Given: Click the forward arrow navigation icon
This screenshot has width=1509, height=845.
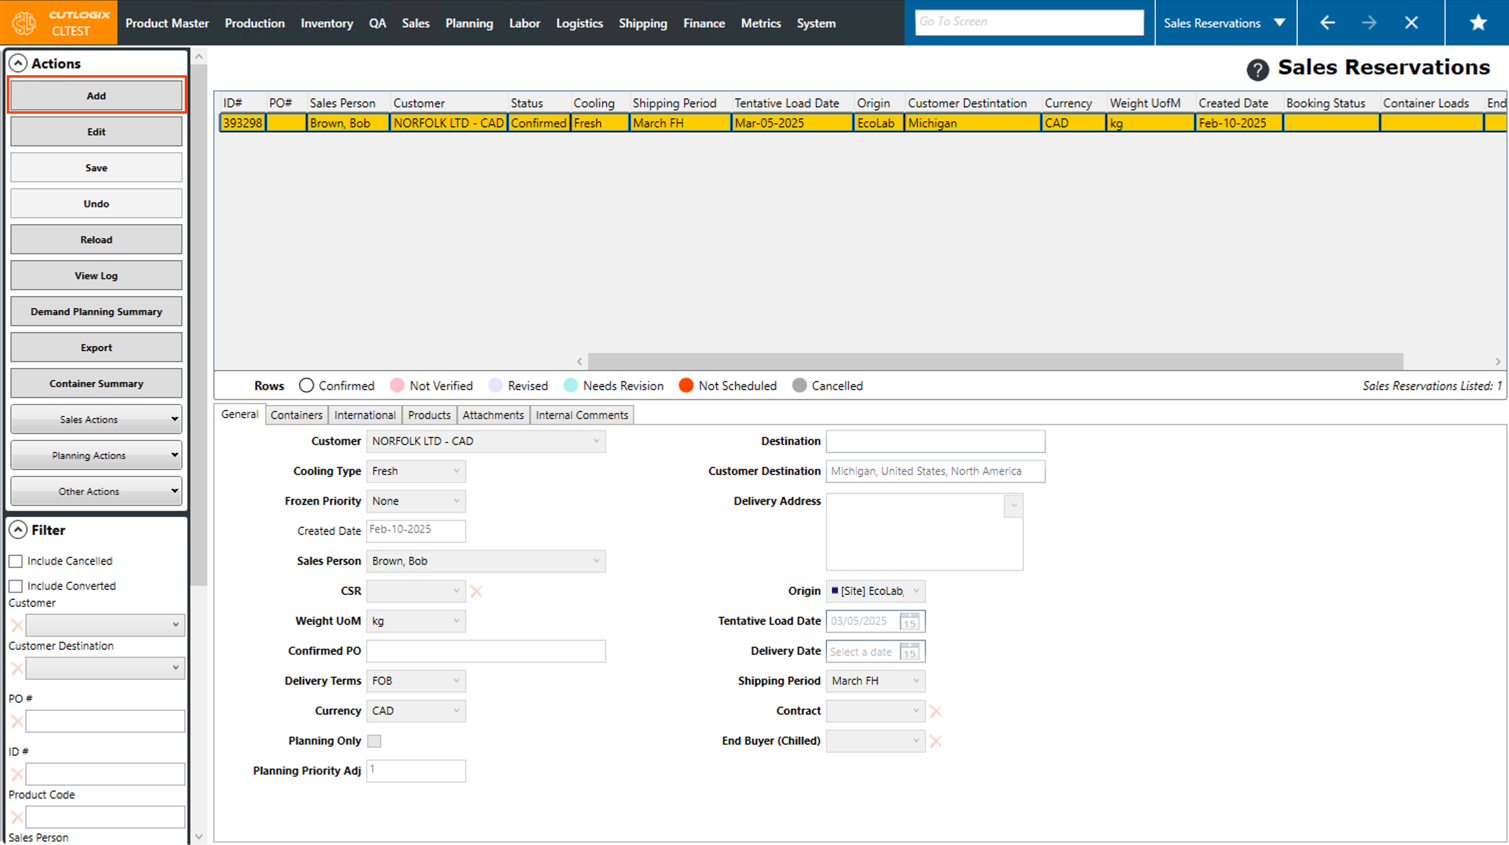Looking at the screenshot, I should [1369, 23].
